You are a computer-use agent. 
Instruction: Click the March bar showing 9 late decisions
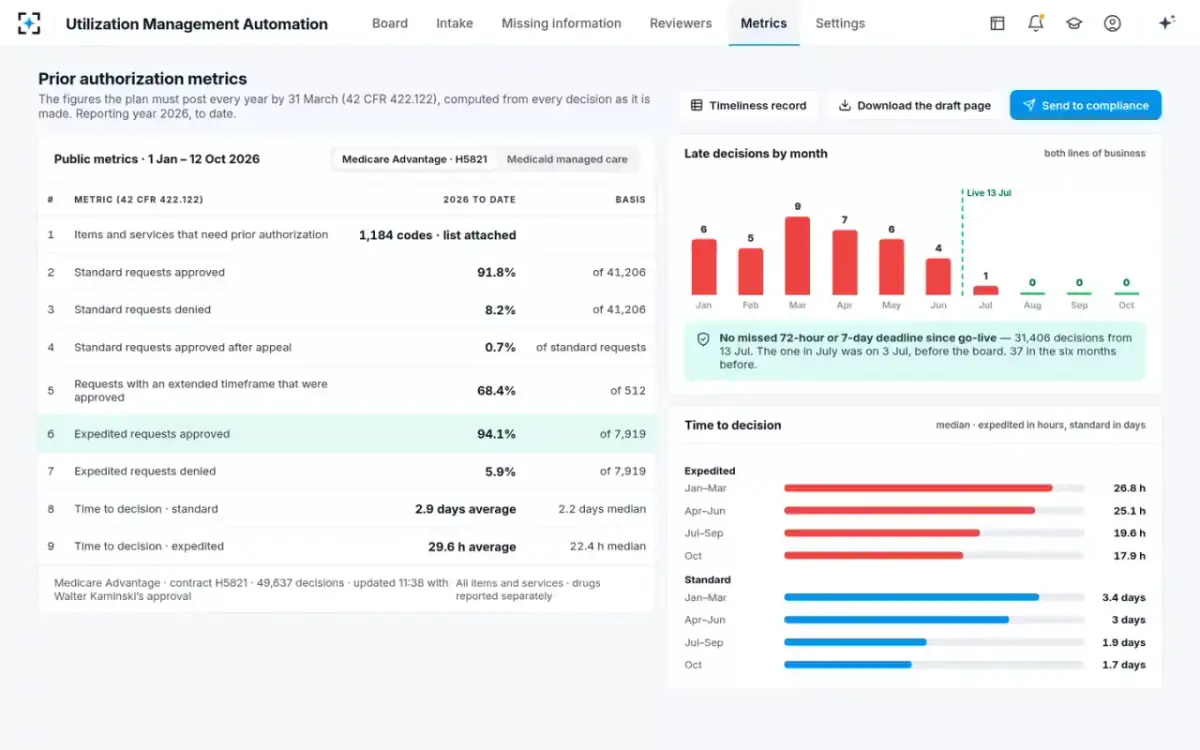click(x=797, y=256)
